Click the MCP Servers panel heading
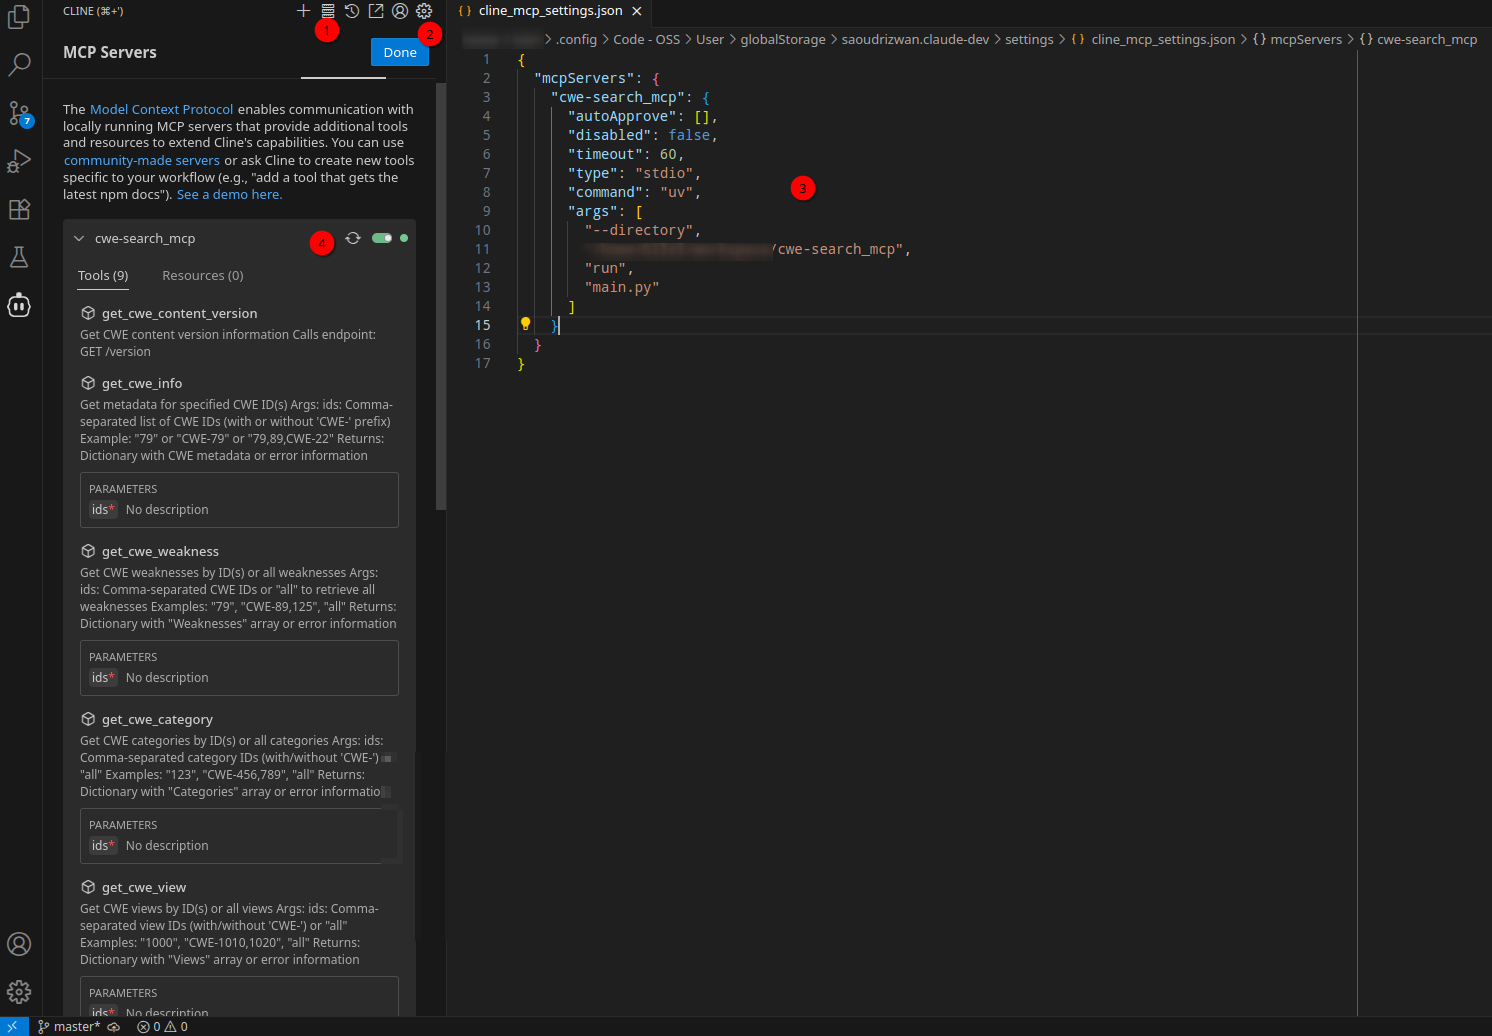Image resolution: width=1492 pixels, height=1036 pixels. [x=110, y=53]
